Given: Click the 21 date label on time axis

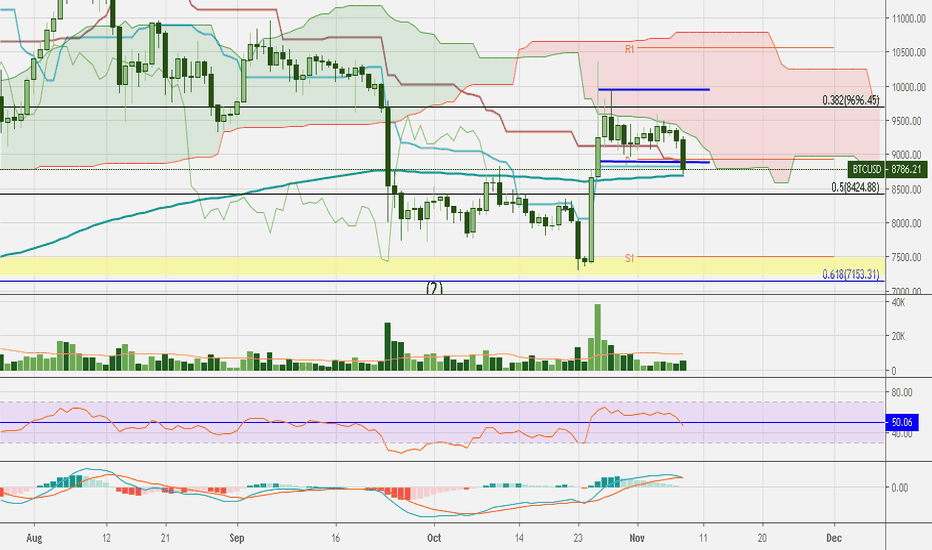Looking at the screenshot, I should pyautogui.click(x=165, y=538).
